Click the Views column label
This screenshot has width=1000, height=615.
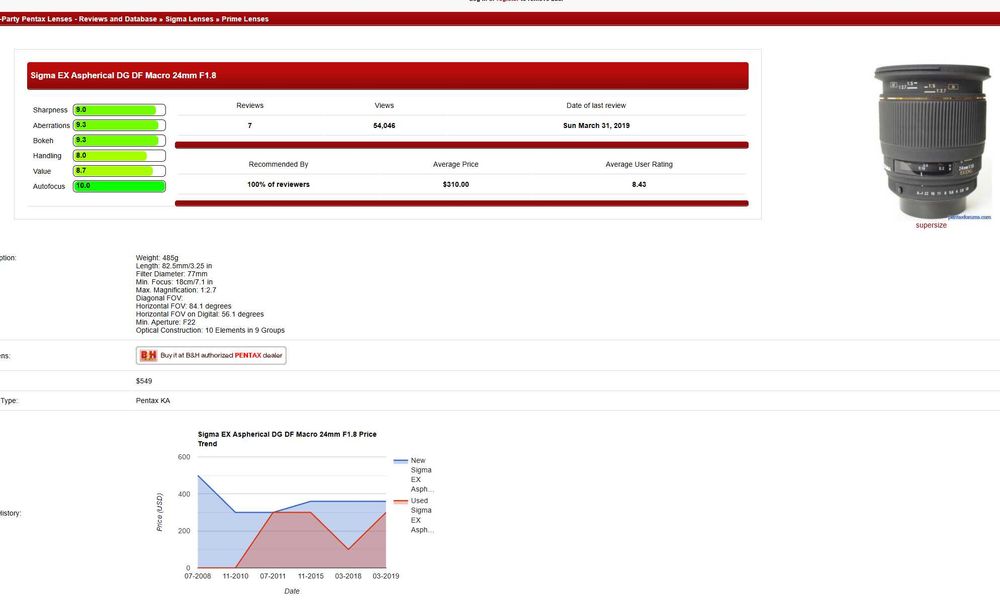pos(384,106)
